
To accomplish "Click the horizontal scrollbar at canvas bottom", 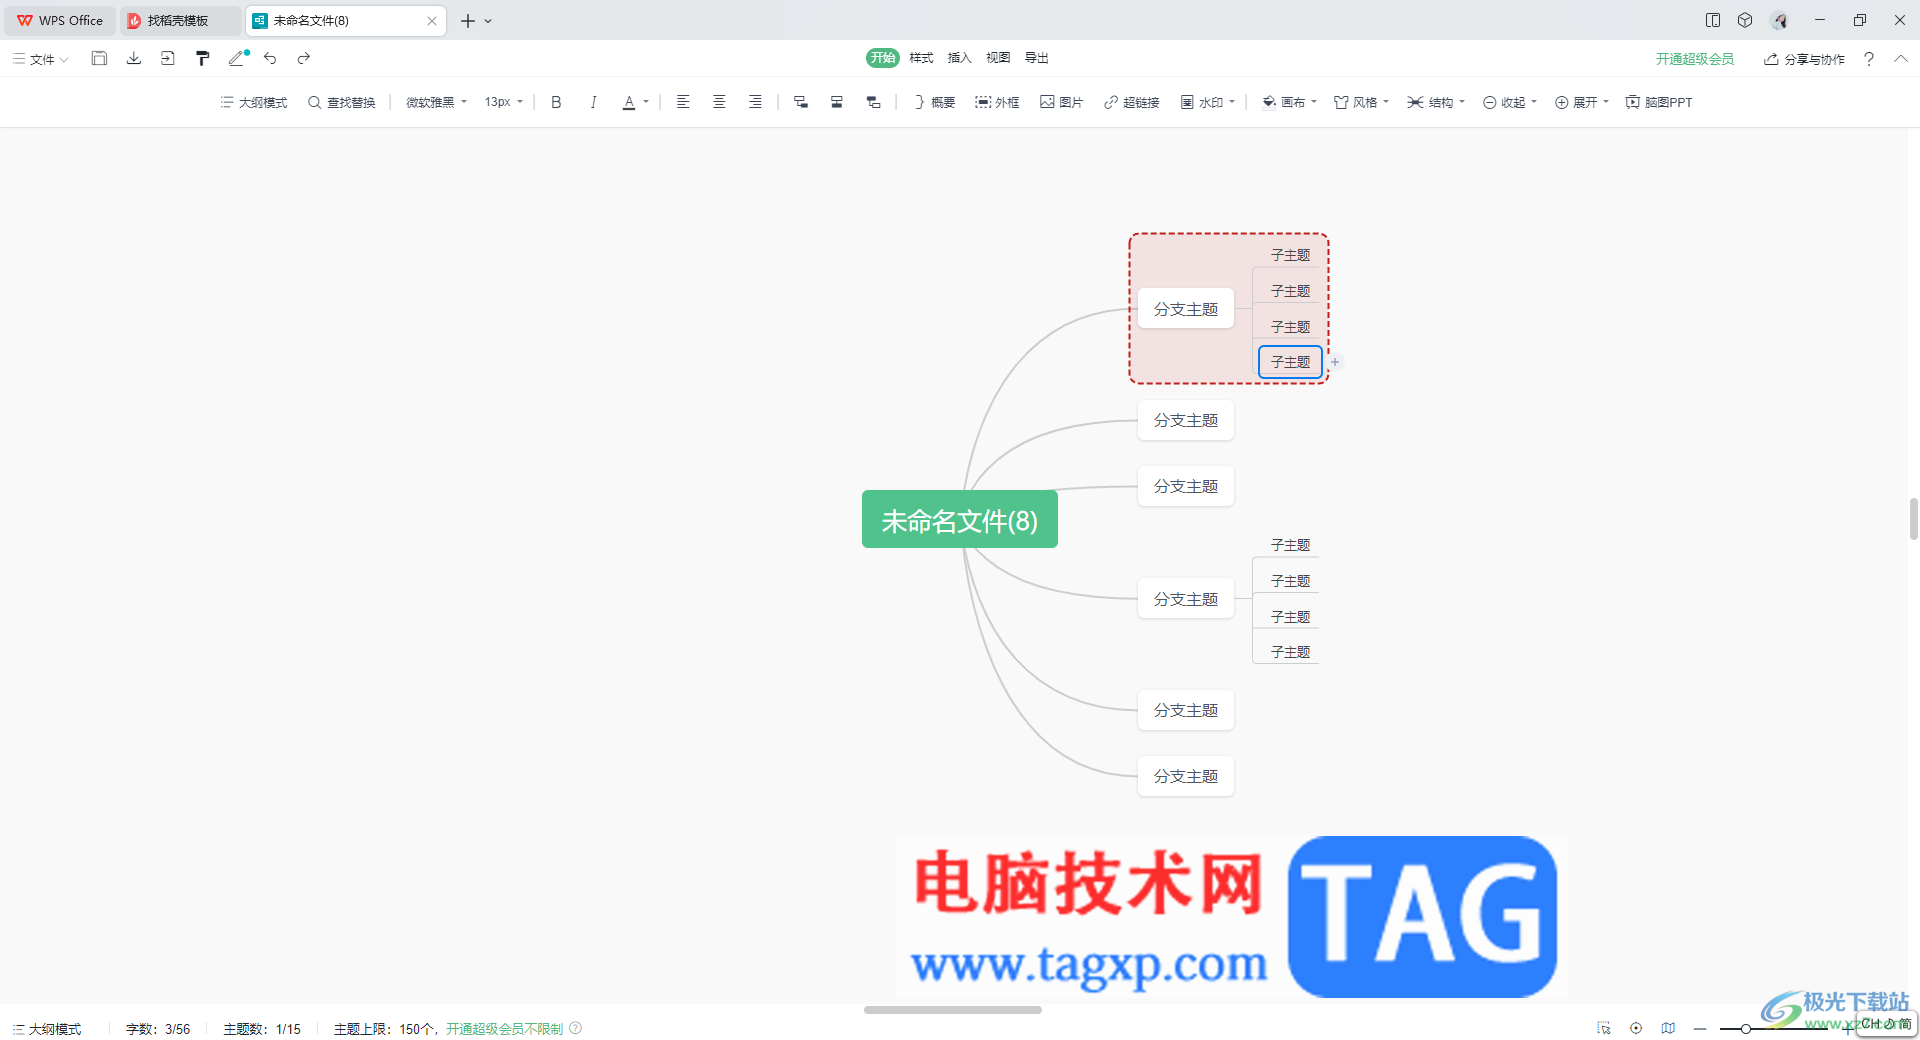I will [953, 1009].
